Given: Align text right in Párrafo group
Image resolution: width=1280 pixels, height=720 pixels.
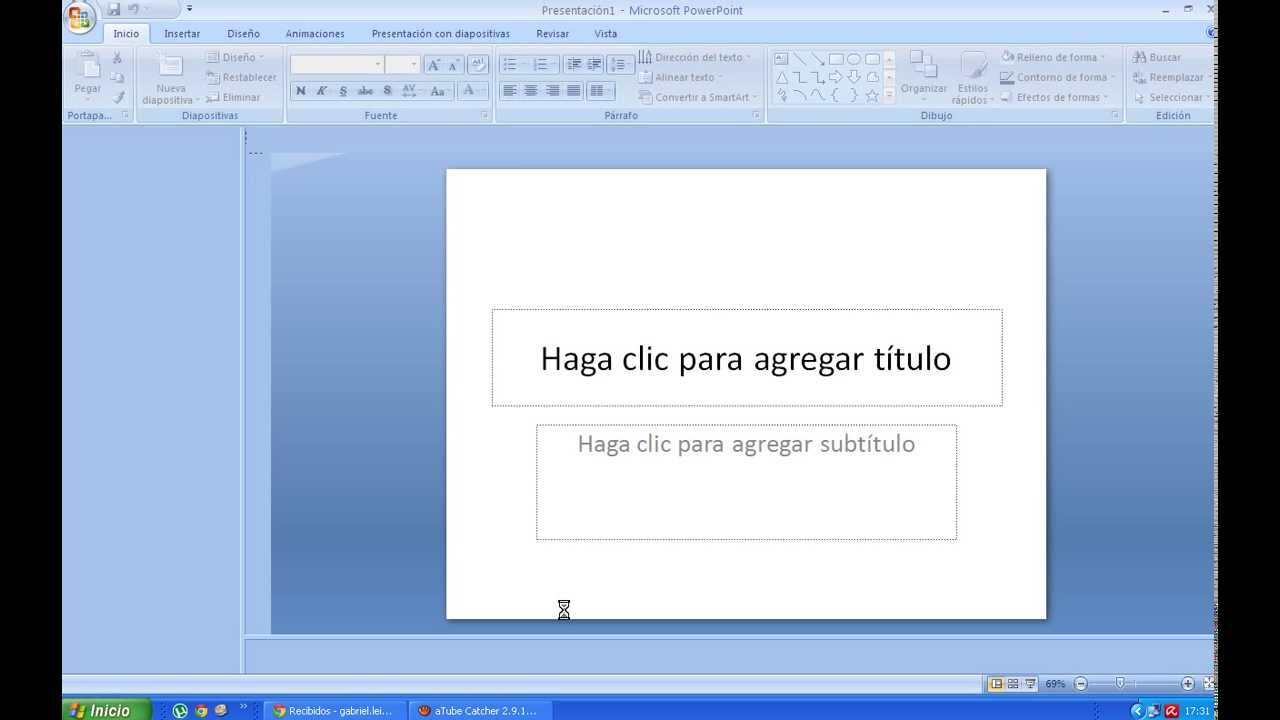Looking at the screenshot, I should tap(552, 91).
